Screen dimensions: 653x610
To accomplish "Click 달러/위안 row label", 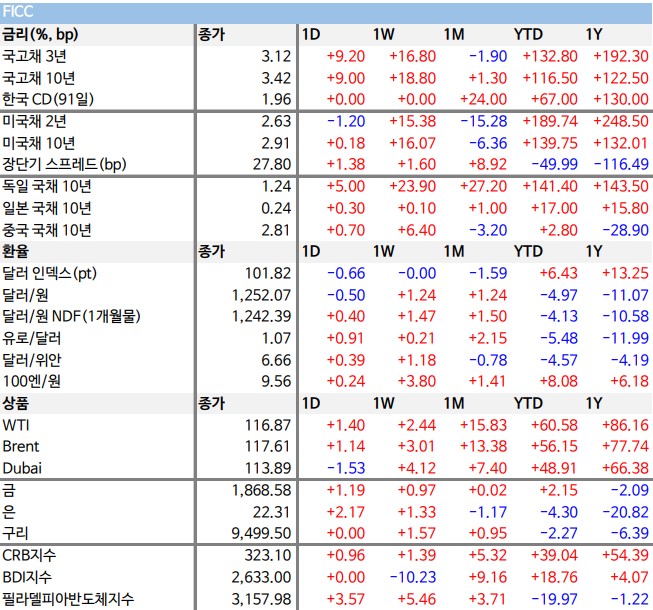I will (32, 360).
